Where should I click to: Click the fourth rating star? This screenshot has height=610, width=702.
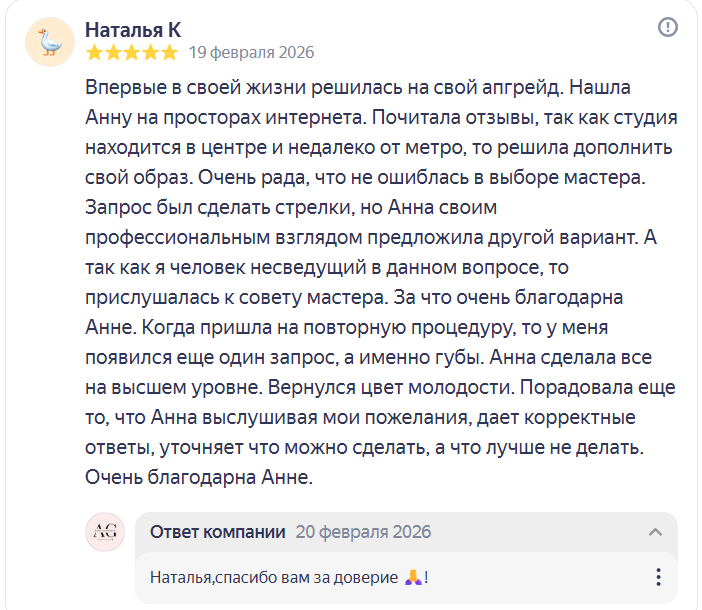pos(151,52)
